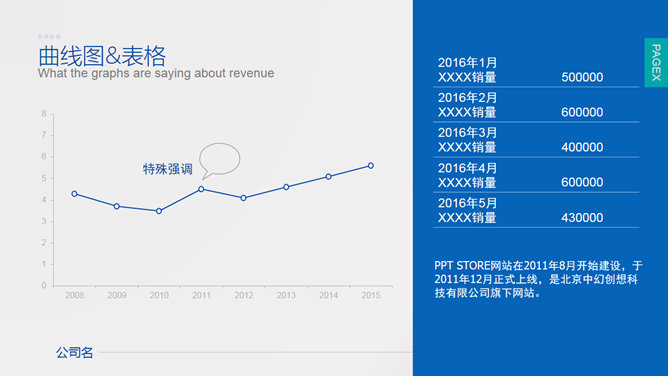Select the 曲线图&表格 title text

click(102, 56)
